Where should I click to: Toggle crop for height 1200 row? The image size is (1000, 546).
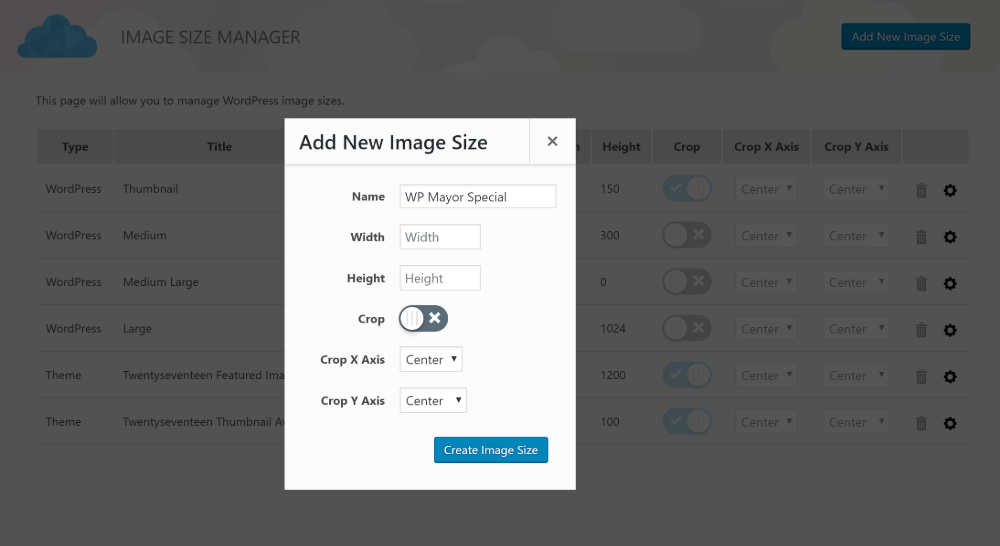687,374
